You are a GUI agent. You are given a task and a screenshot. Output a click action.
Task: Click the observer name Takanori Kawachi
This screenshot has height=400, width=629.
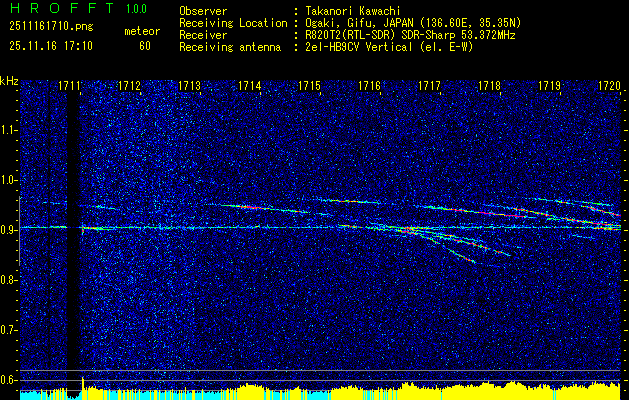351,11
